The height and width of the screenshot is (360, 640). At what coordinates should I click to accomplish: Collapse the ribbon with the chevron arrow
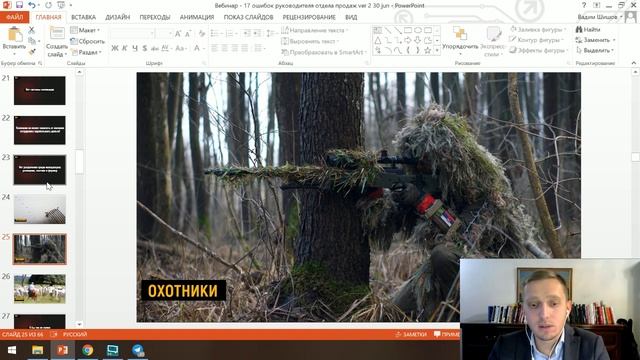(x=633, y=63)
